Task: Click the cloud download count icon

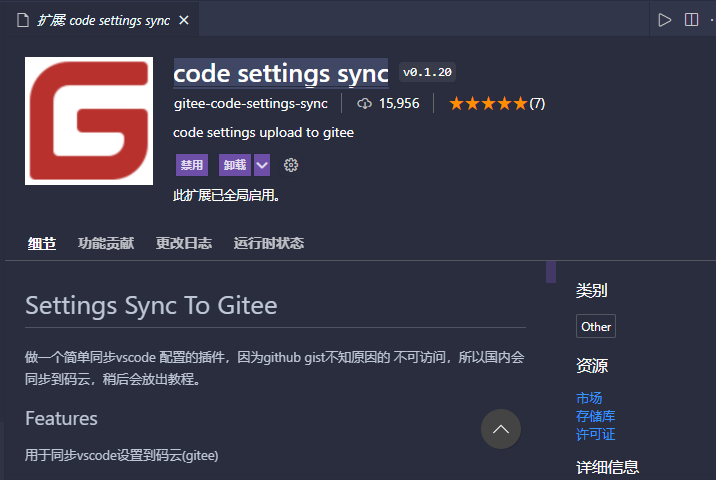Action: pos(364,104)
